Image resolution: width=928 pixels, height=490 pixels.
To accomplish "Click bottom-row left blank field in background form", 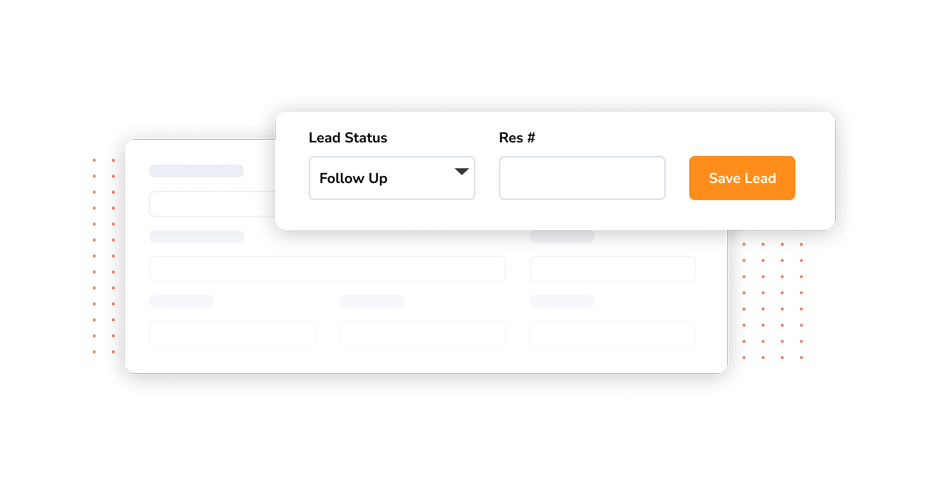I will (232, 334).
